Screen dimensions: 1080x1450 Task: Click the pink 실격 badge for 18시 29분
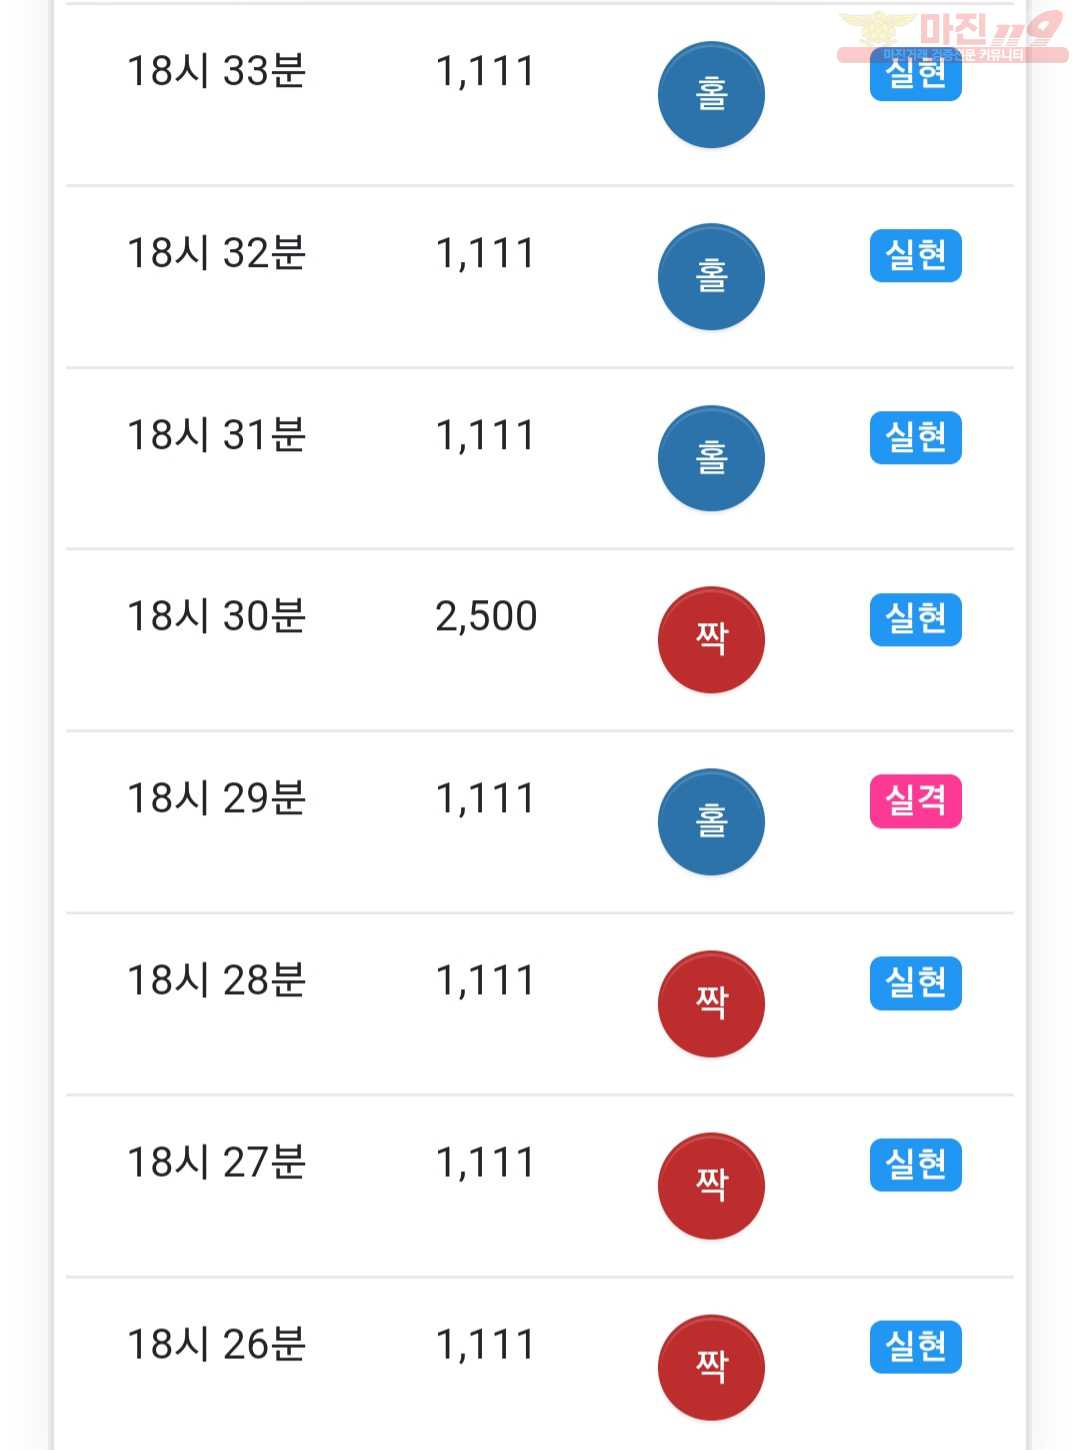click(x=916, y=801)
